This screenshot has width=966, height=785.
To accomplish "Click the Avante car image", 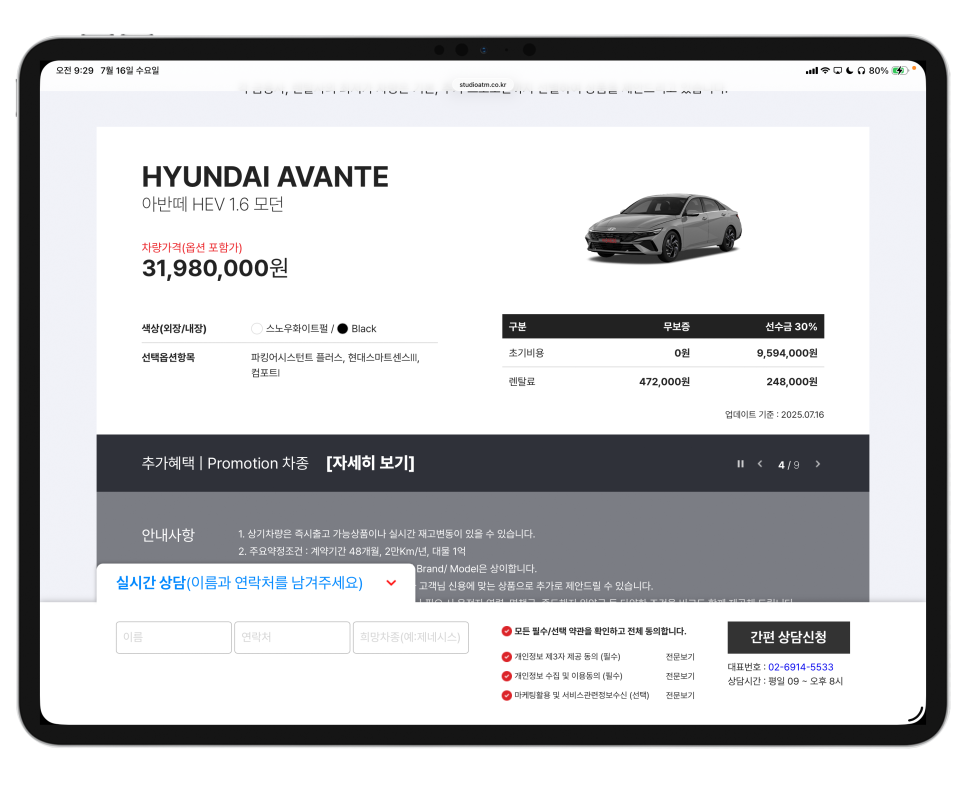I will click(x=663, y=227).
